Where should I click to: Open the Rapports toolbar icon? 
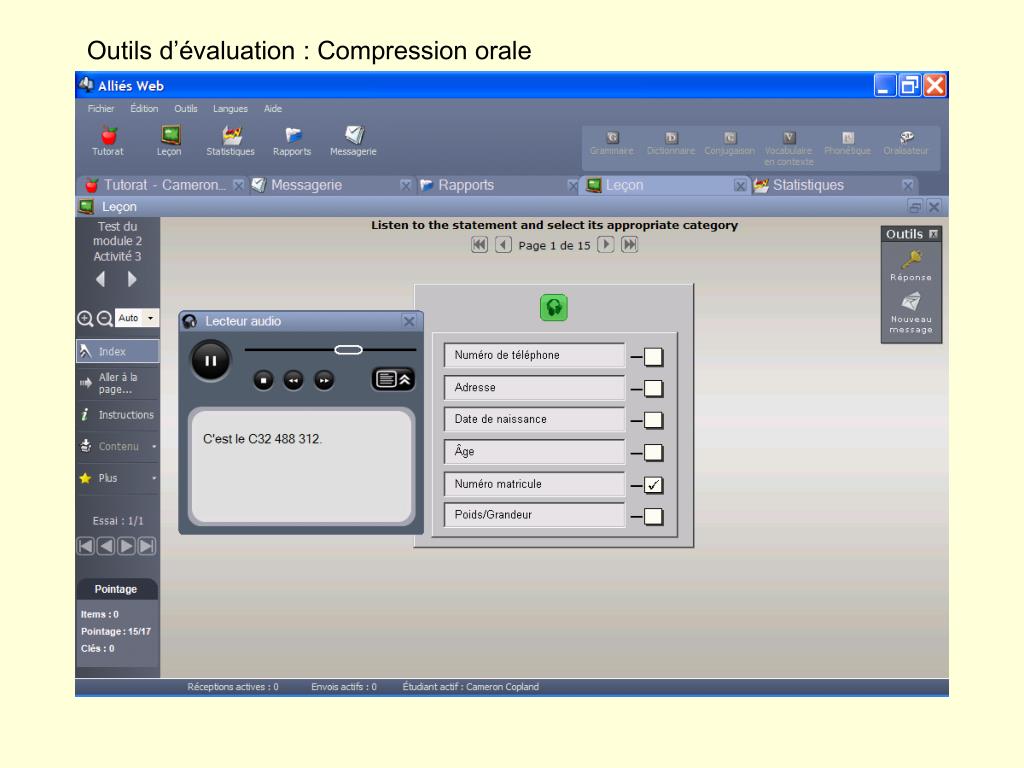click(x=293, y=135)
